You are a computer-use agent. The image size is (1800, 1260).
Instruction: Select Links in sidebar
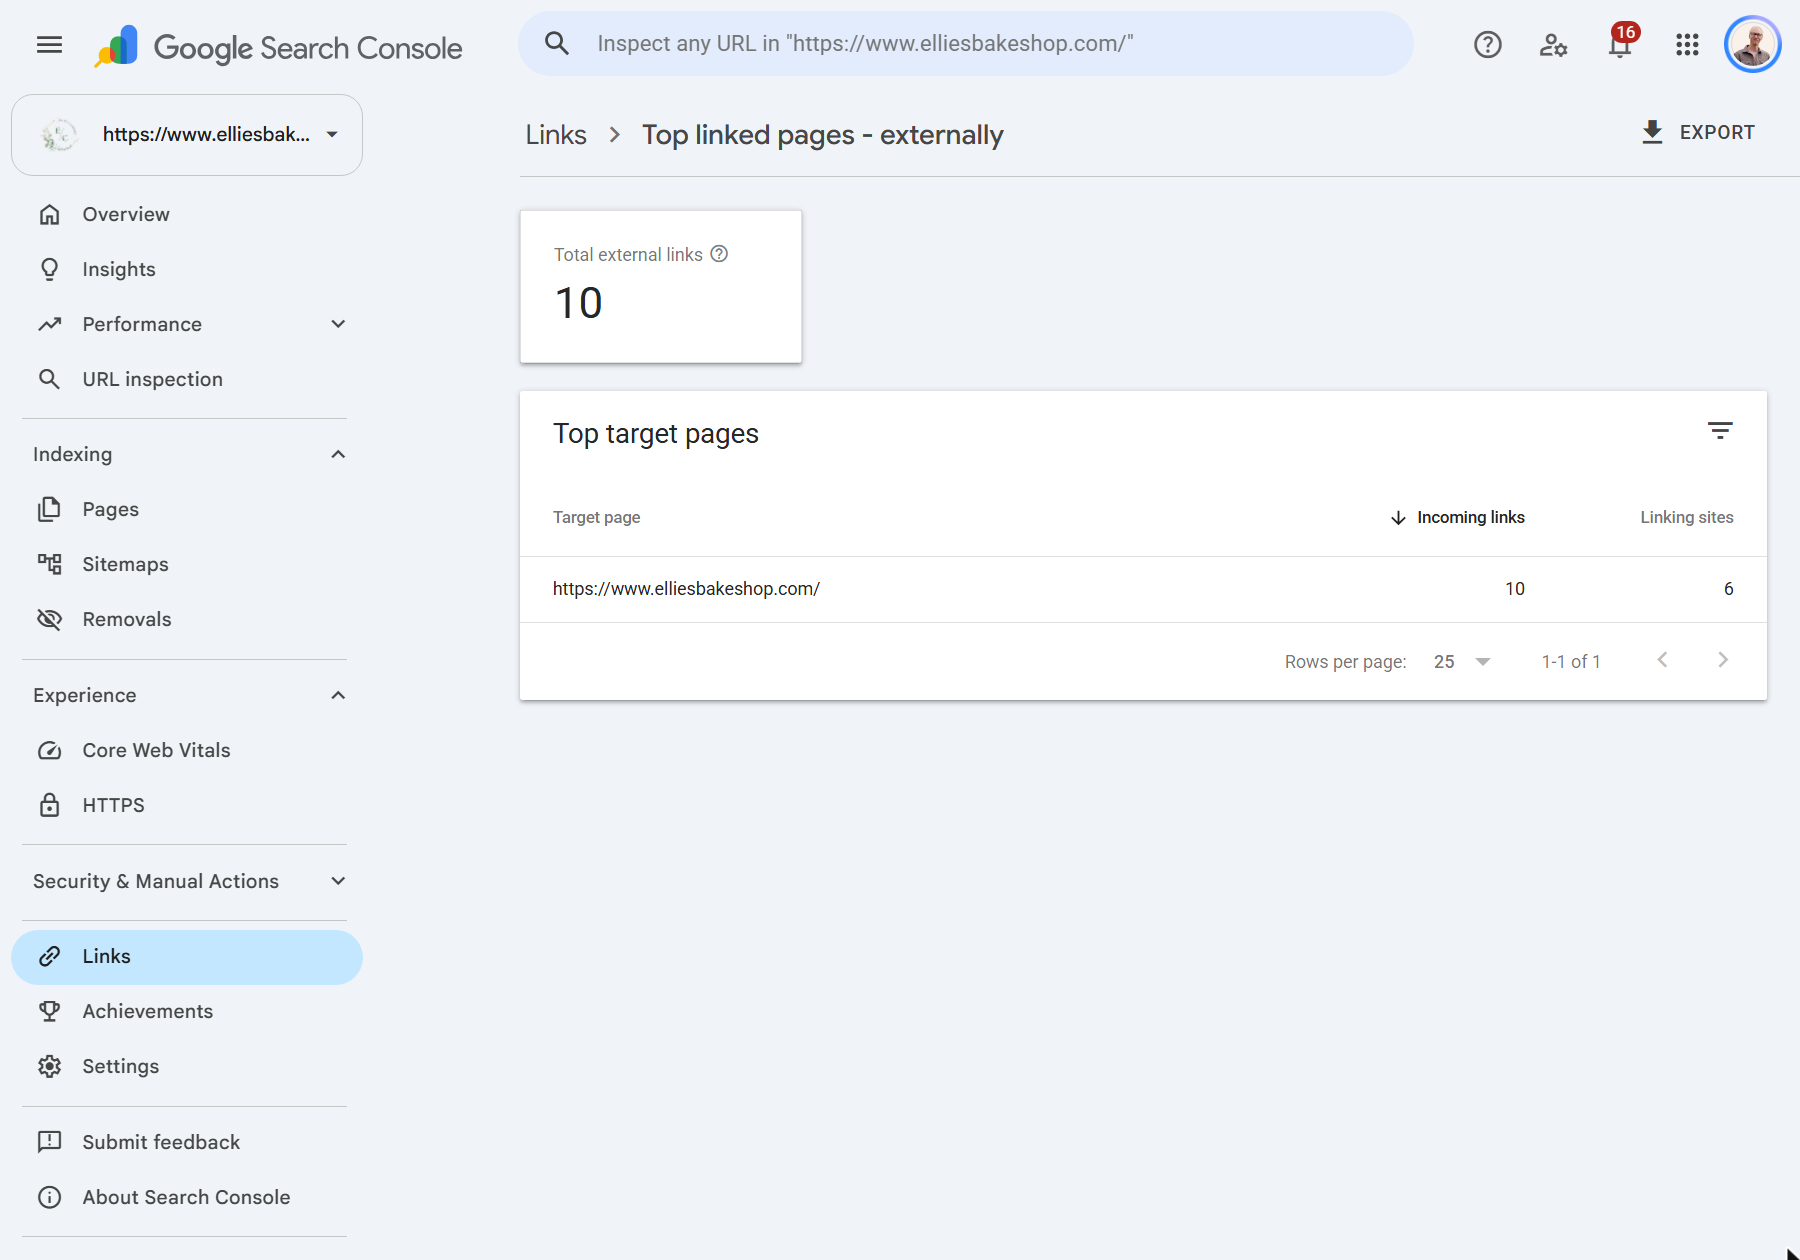point(187,957)
